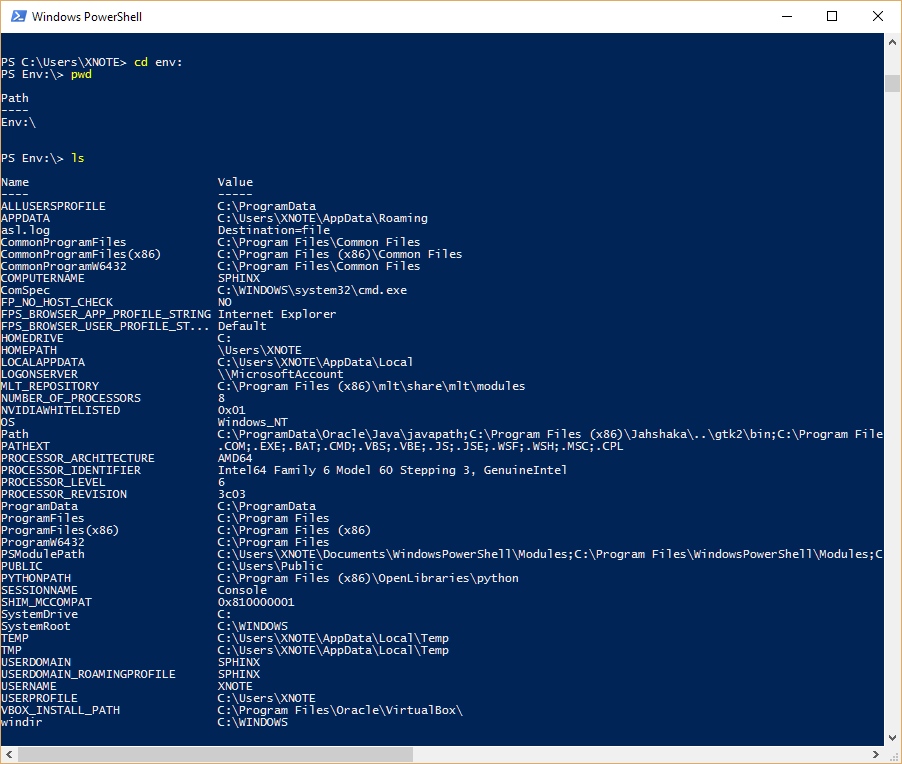
Task: Click the 'Name' column header
Action: pos(15,182)
